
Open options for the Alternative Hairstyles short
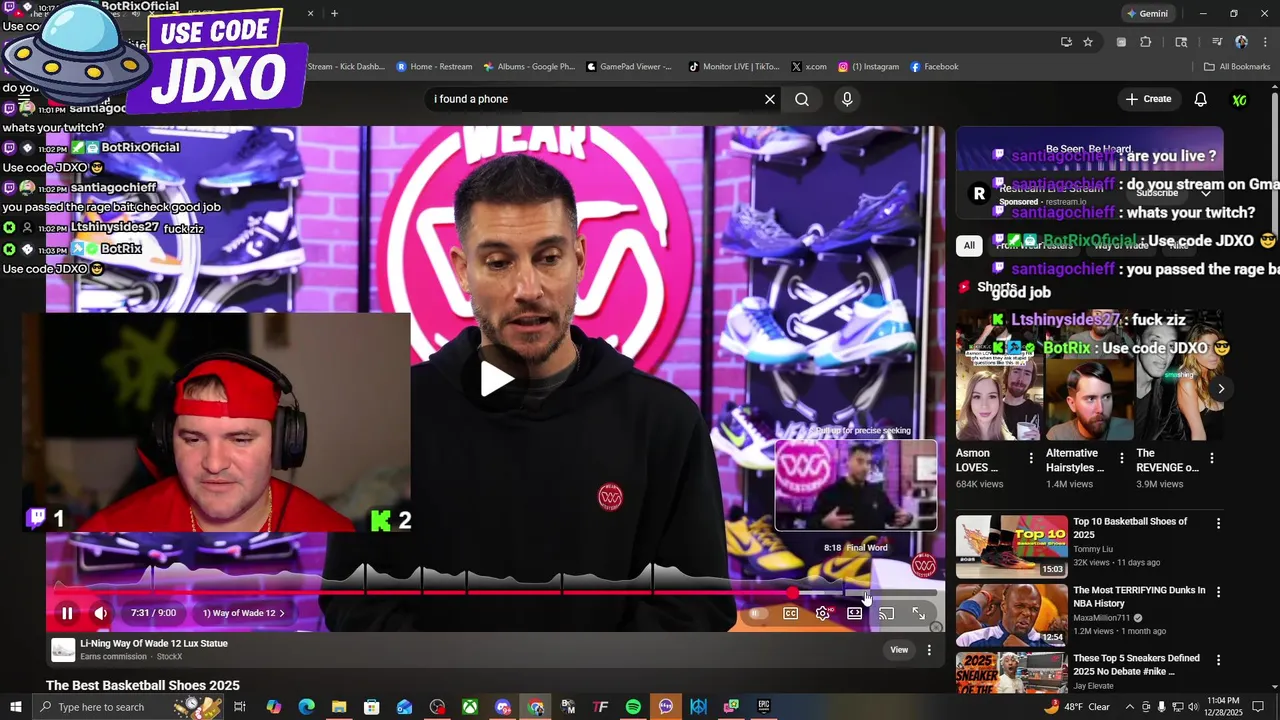(x=1121, y=458)
